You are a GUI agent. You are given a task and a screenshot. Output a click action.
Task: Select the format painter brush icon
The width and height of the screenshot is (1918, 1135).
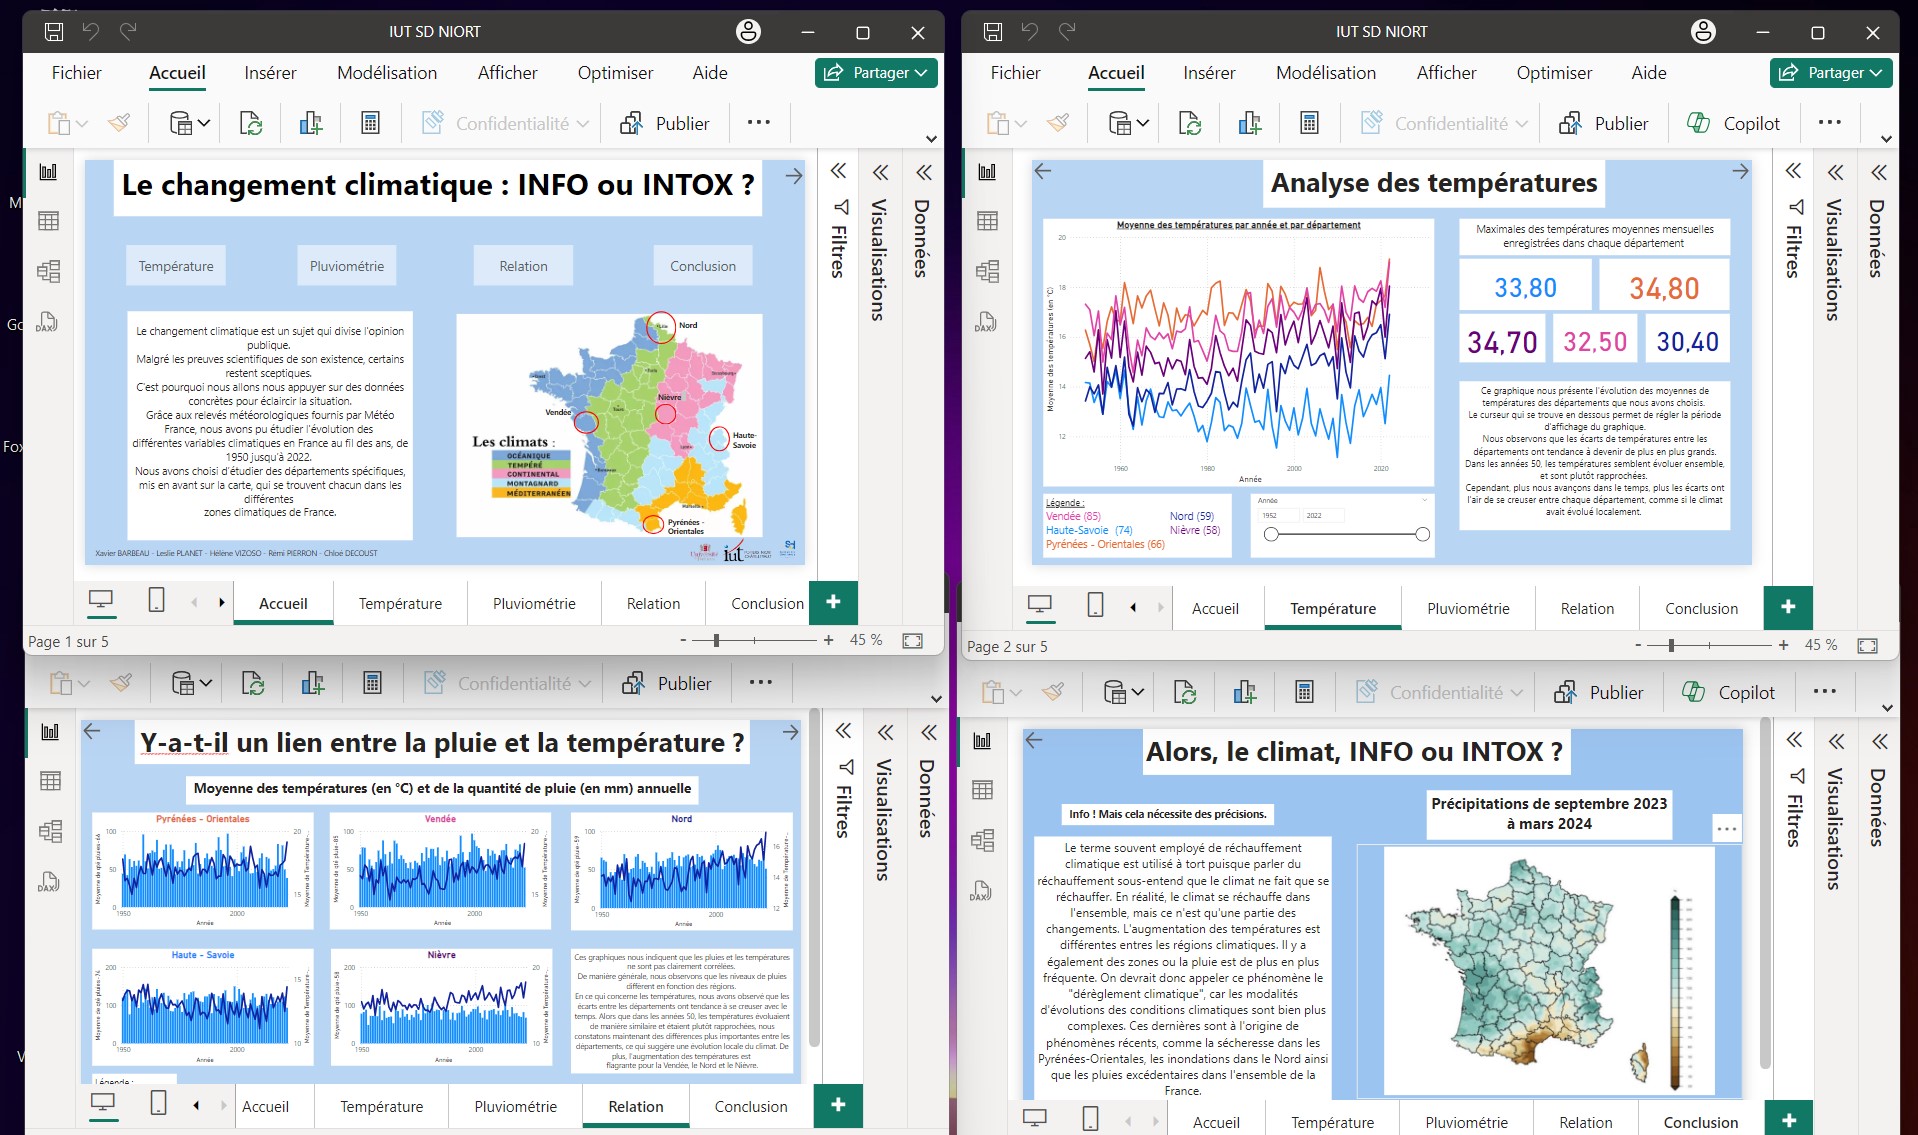pyautogui.click(x=120, y=123)
